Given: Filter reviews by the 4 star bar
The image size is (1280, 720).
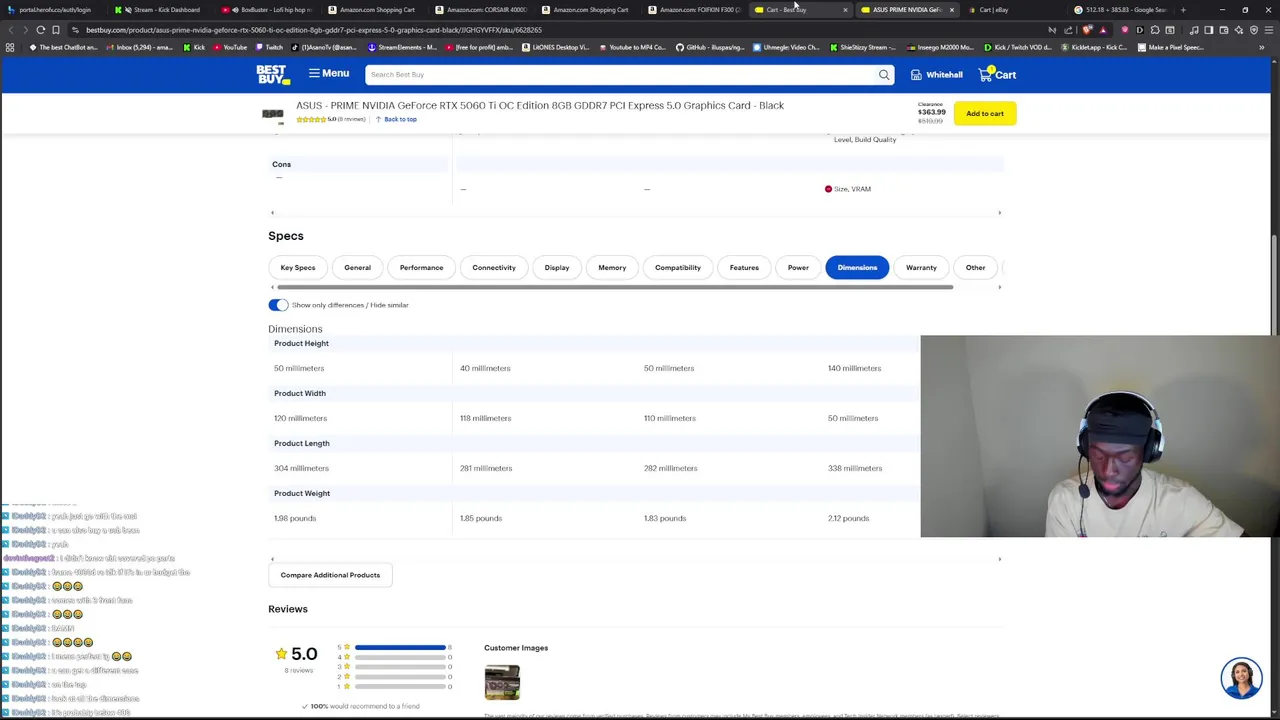Looking at the screenshot, I should tap(400, 658).
